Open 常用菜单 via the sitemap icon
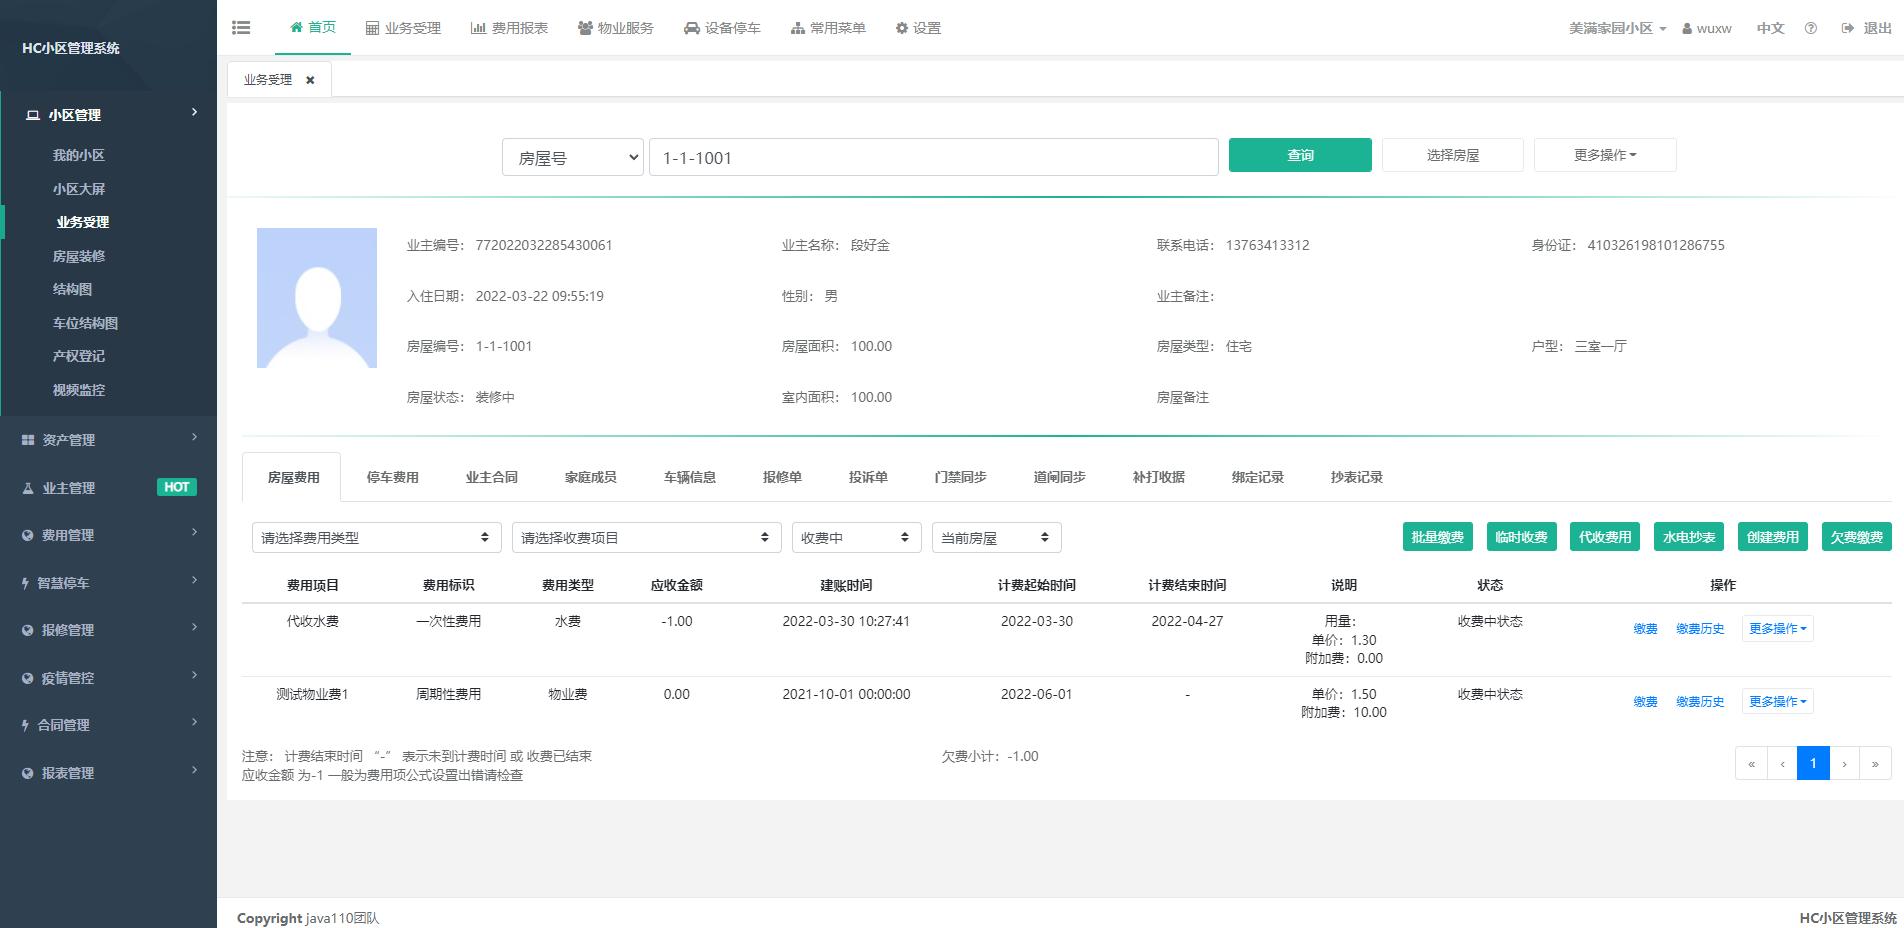The width and height of the screenshot is (1904, 928). [797, 27]
